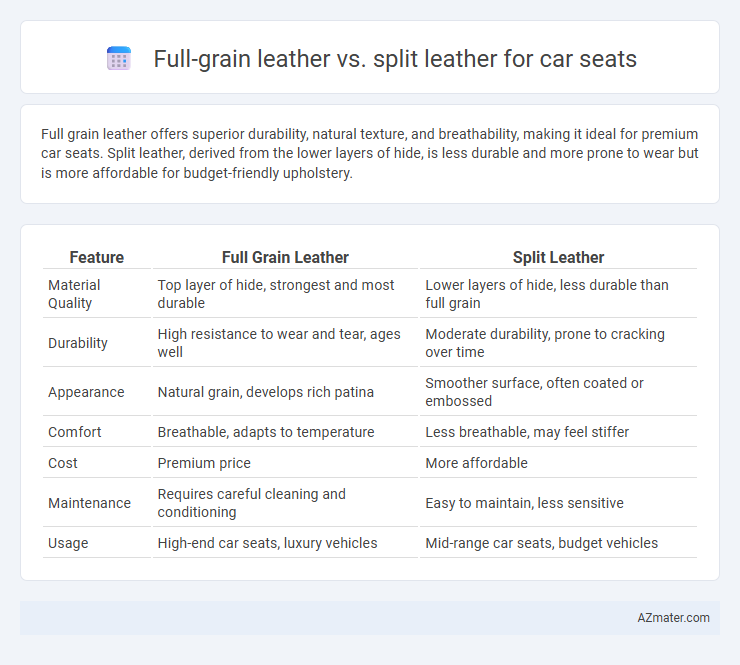Click 'Smoother surface, often coated or embossed' cell

coord(558,392)
